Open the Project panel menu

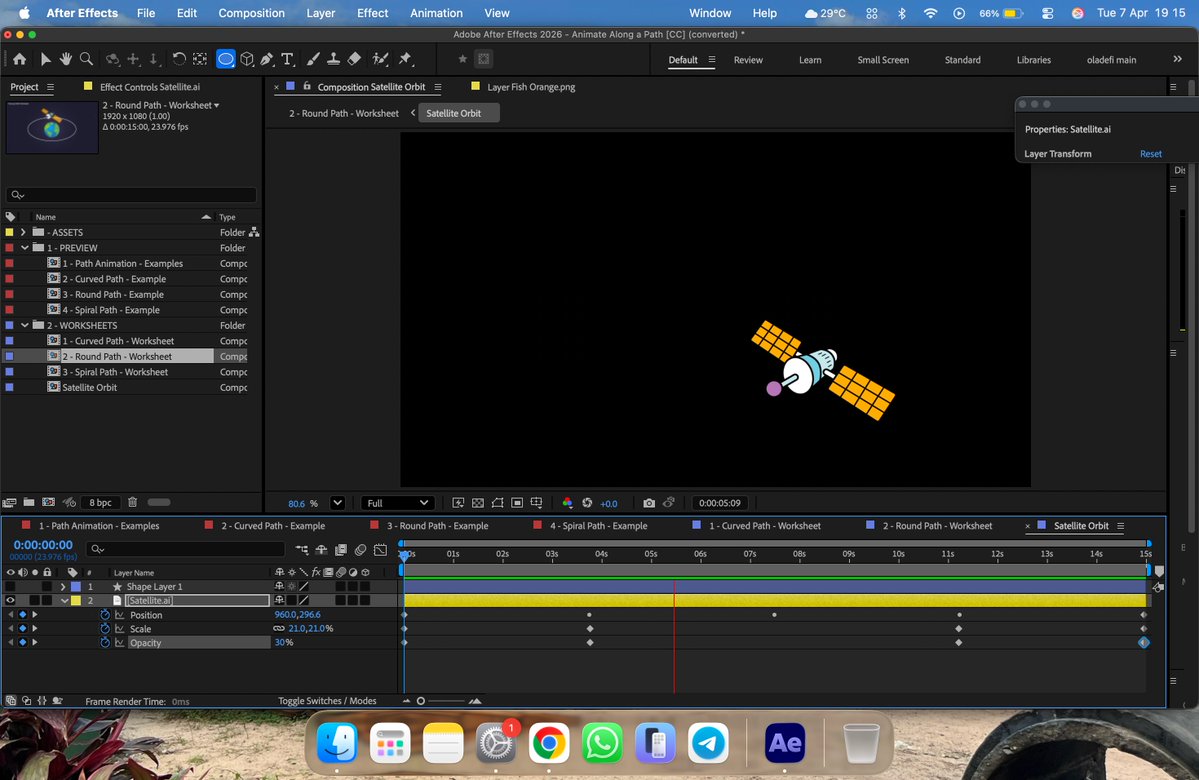pos(50,87)
